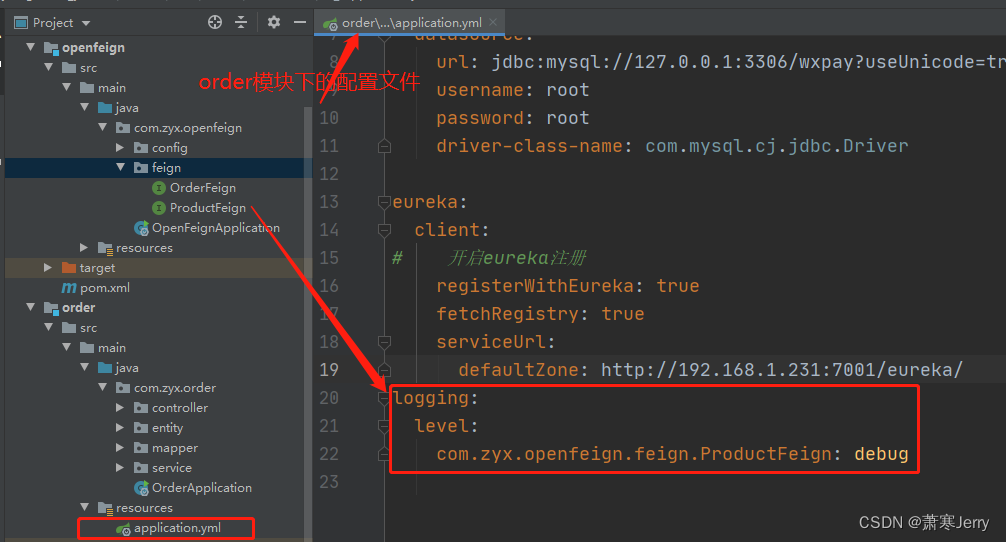
Task: Fold the level block at line 21
Action: [x=384, y=426]
